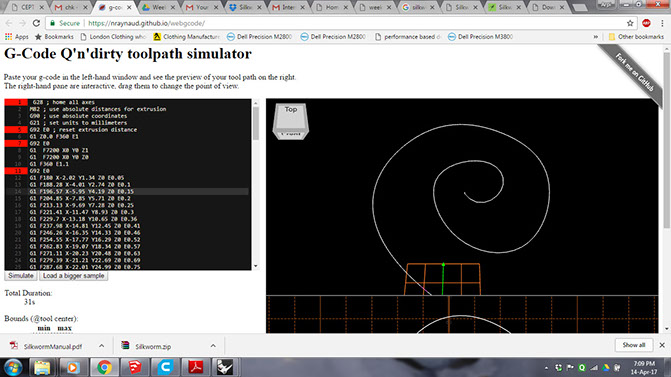Click red line number 7 marker
This screenshot has width=671, height=377.
click(x=16, y=143)
